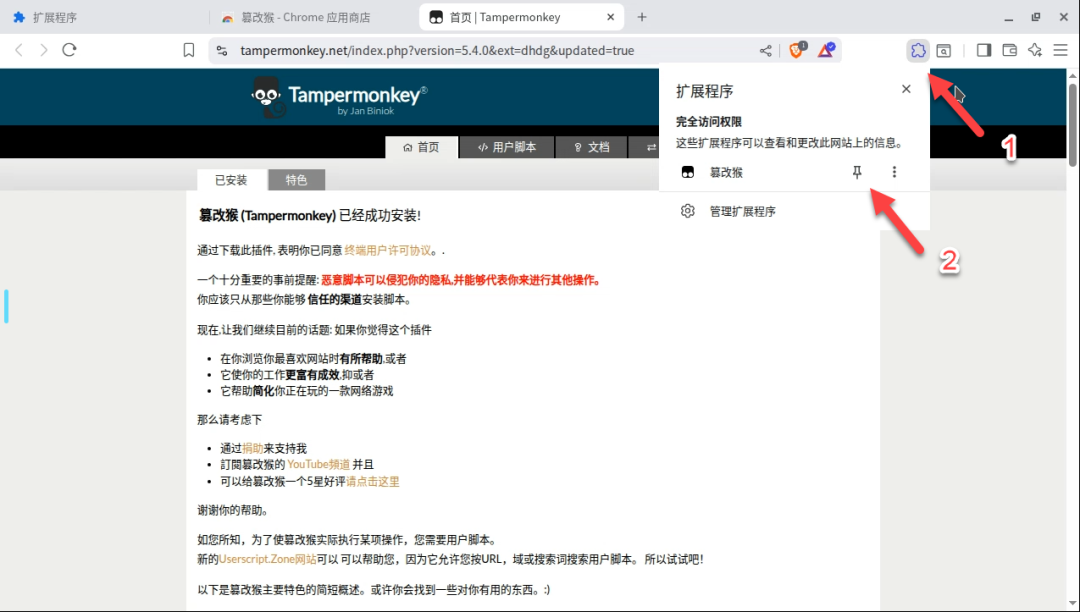Open a new browser tab

(642, 17)
